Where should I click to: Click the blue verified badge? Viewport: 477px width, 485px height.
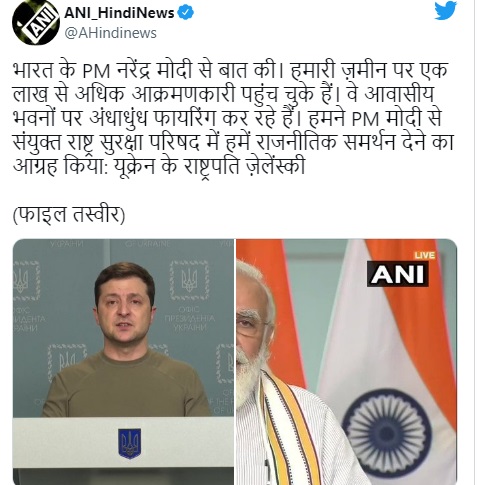point(186,13)
